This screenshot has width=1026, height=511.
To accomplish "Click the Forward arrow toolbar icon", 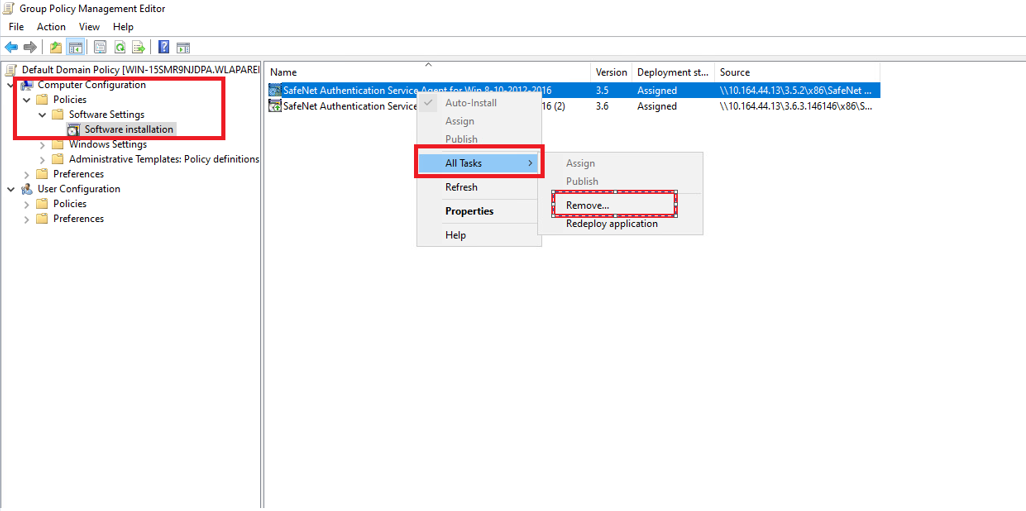I will coord(29,47).
